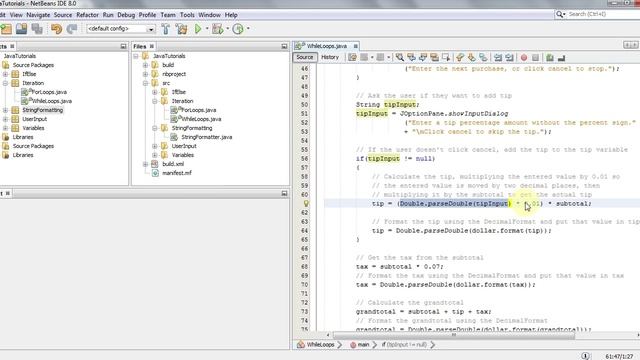The image size is (640, 360).
Task: Open the default config dropdown
Action: click(x=151, y=29)
